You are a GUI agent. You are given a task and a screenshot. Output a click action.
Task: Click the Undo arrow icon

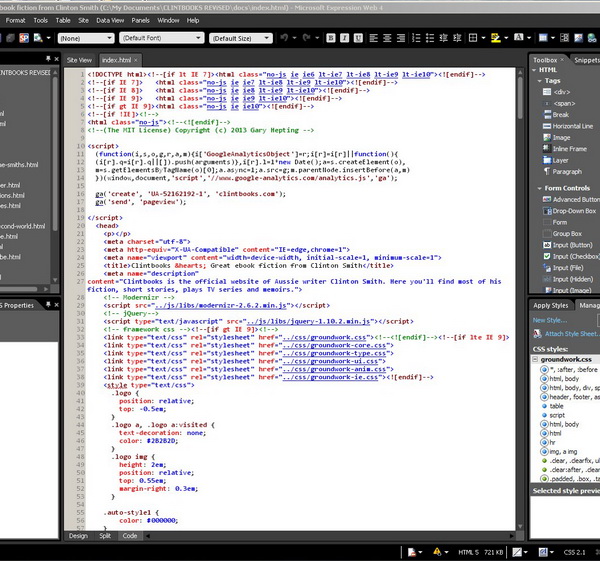pos(284,38)
